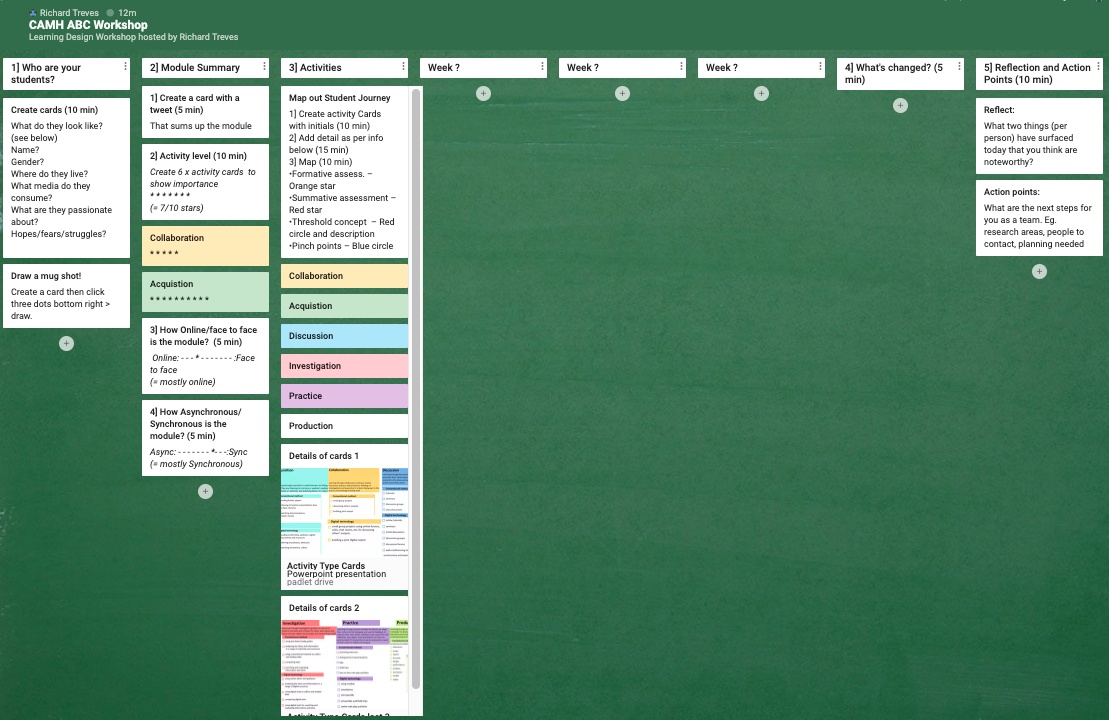Open the 'Draw a mug shot!' post
This screenshot has height=720, width=1109.
(66, 296)
